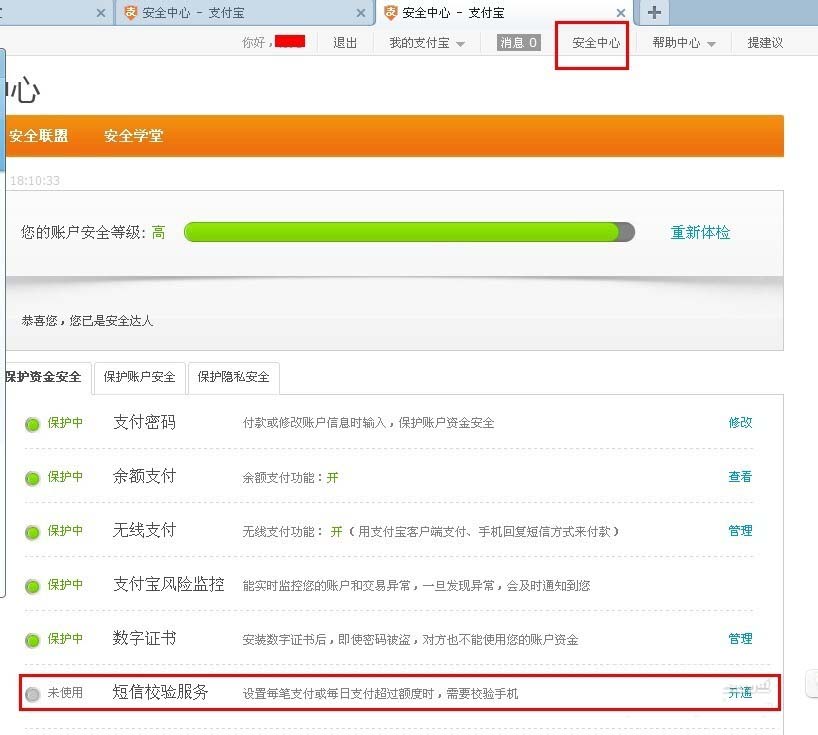Click the 您的账户安全等级 label
This screenshot has width=818, height=735.
pyautogui.click(x=83, y=232)
